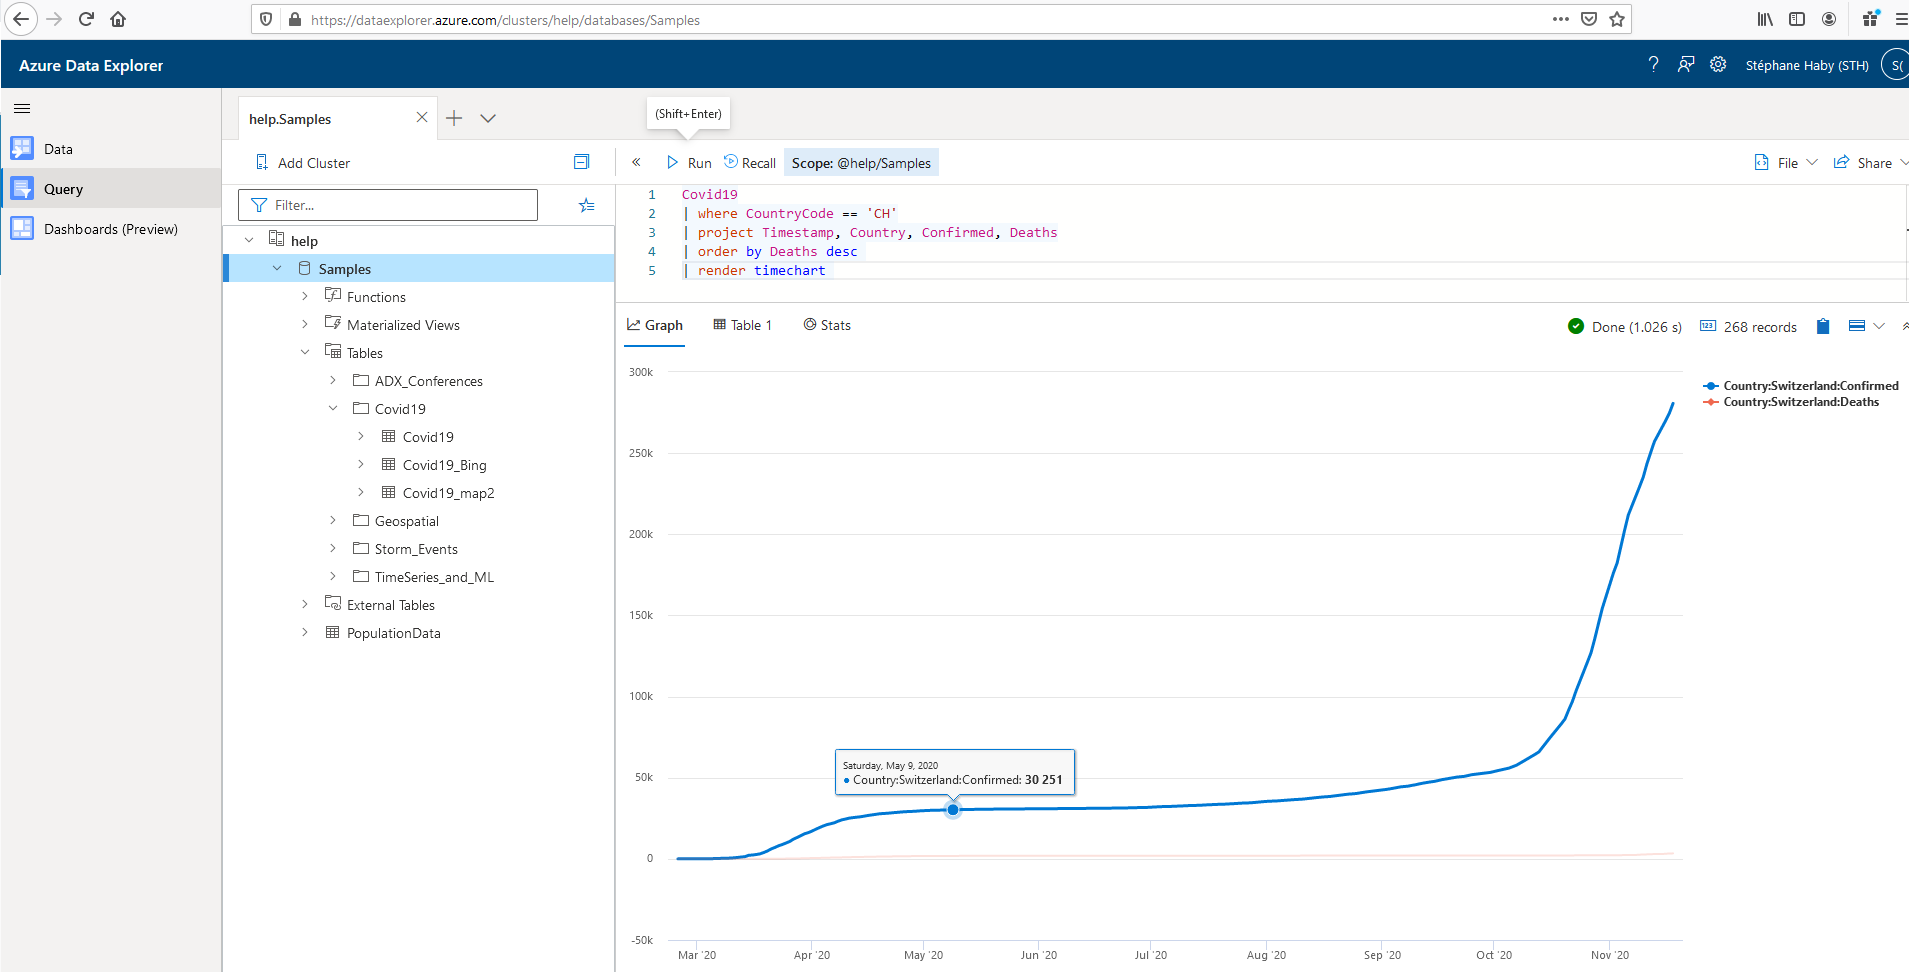This screenshot has height=972, width=1909.
Task: Click the Scope: @help/Samples label
Action: (x=861, y=163)
